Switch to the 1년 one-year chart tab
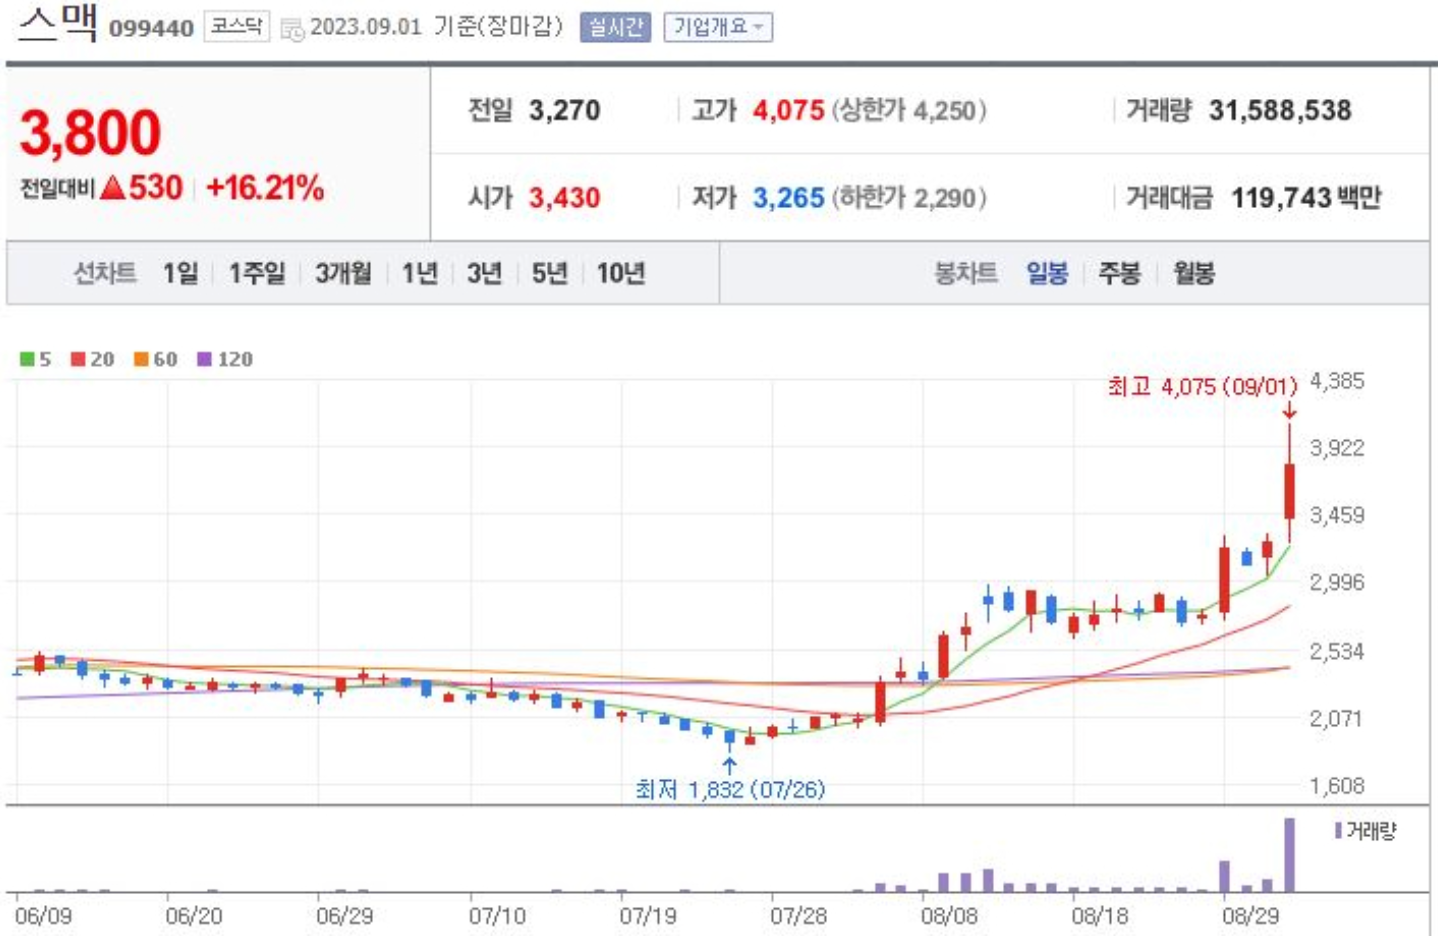1438x936 pixels. (419, 271)
